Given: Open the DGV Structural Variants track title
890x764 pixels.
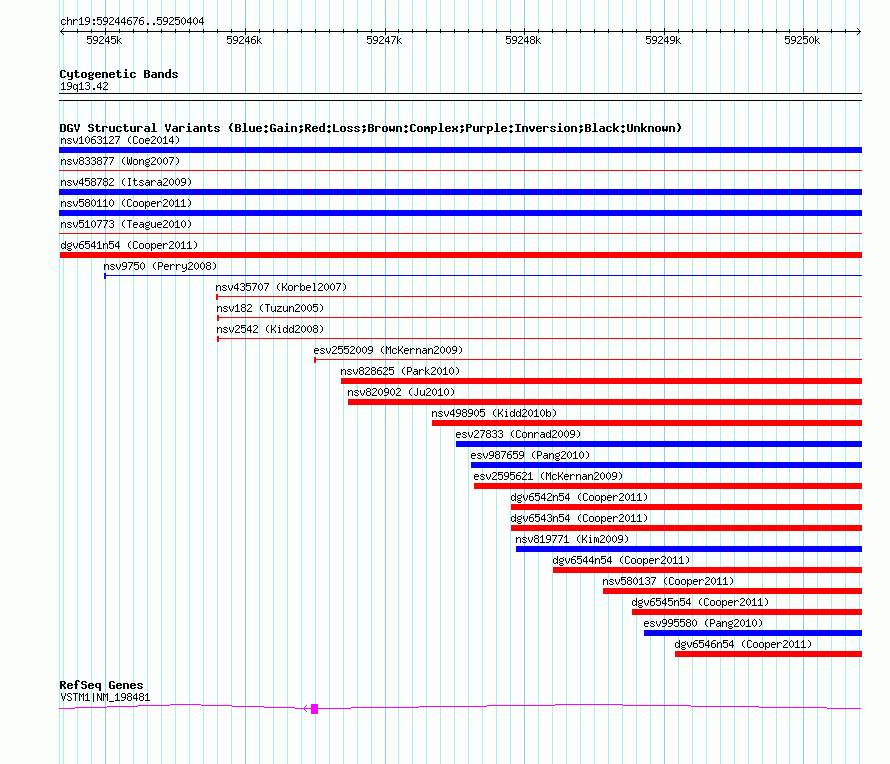Looking at the screenshot, I should [370, 128].
